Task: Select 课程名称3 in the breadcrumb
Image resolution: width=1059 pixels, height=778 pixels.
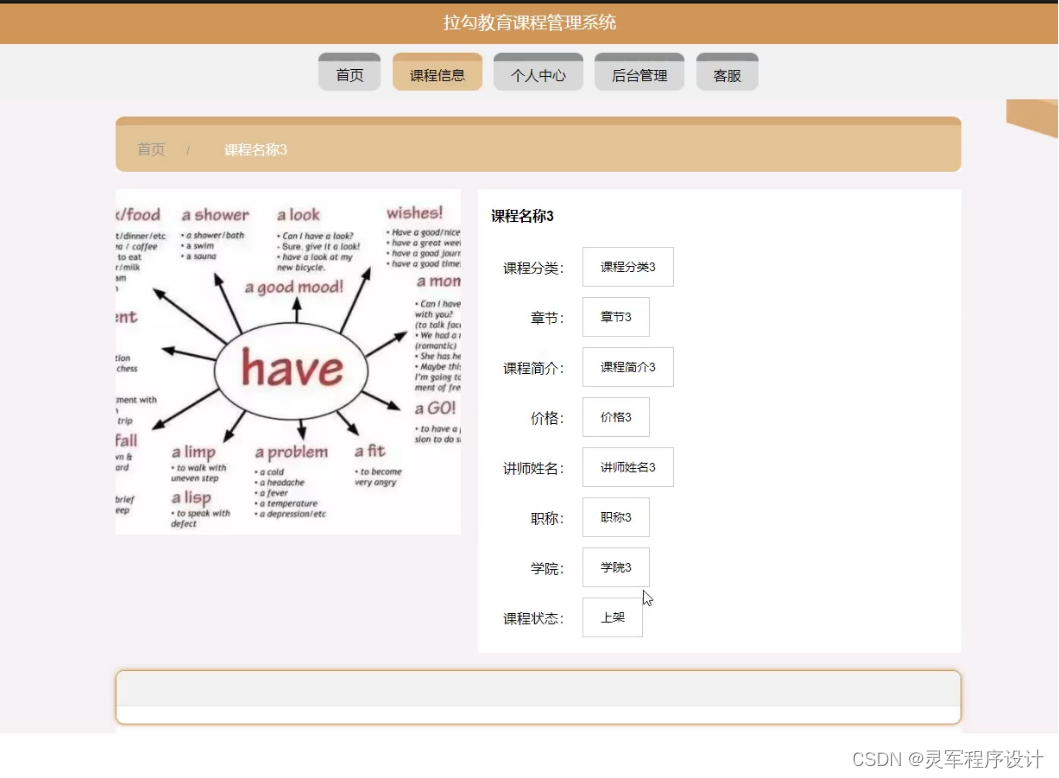Action: click(253, 149)
